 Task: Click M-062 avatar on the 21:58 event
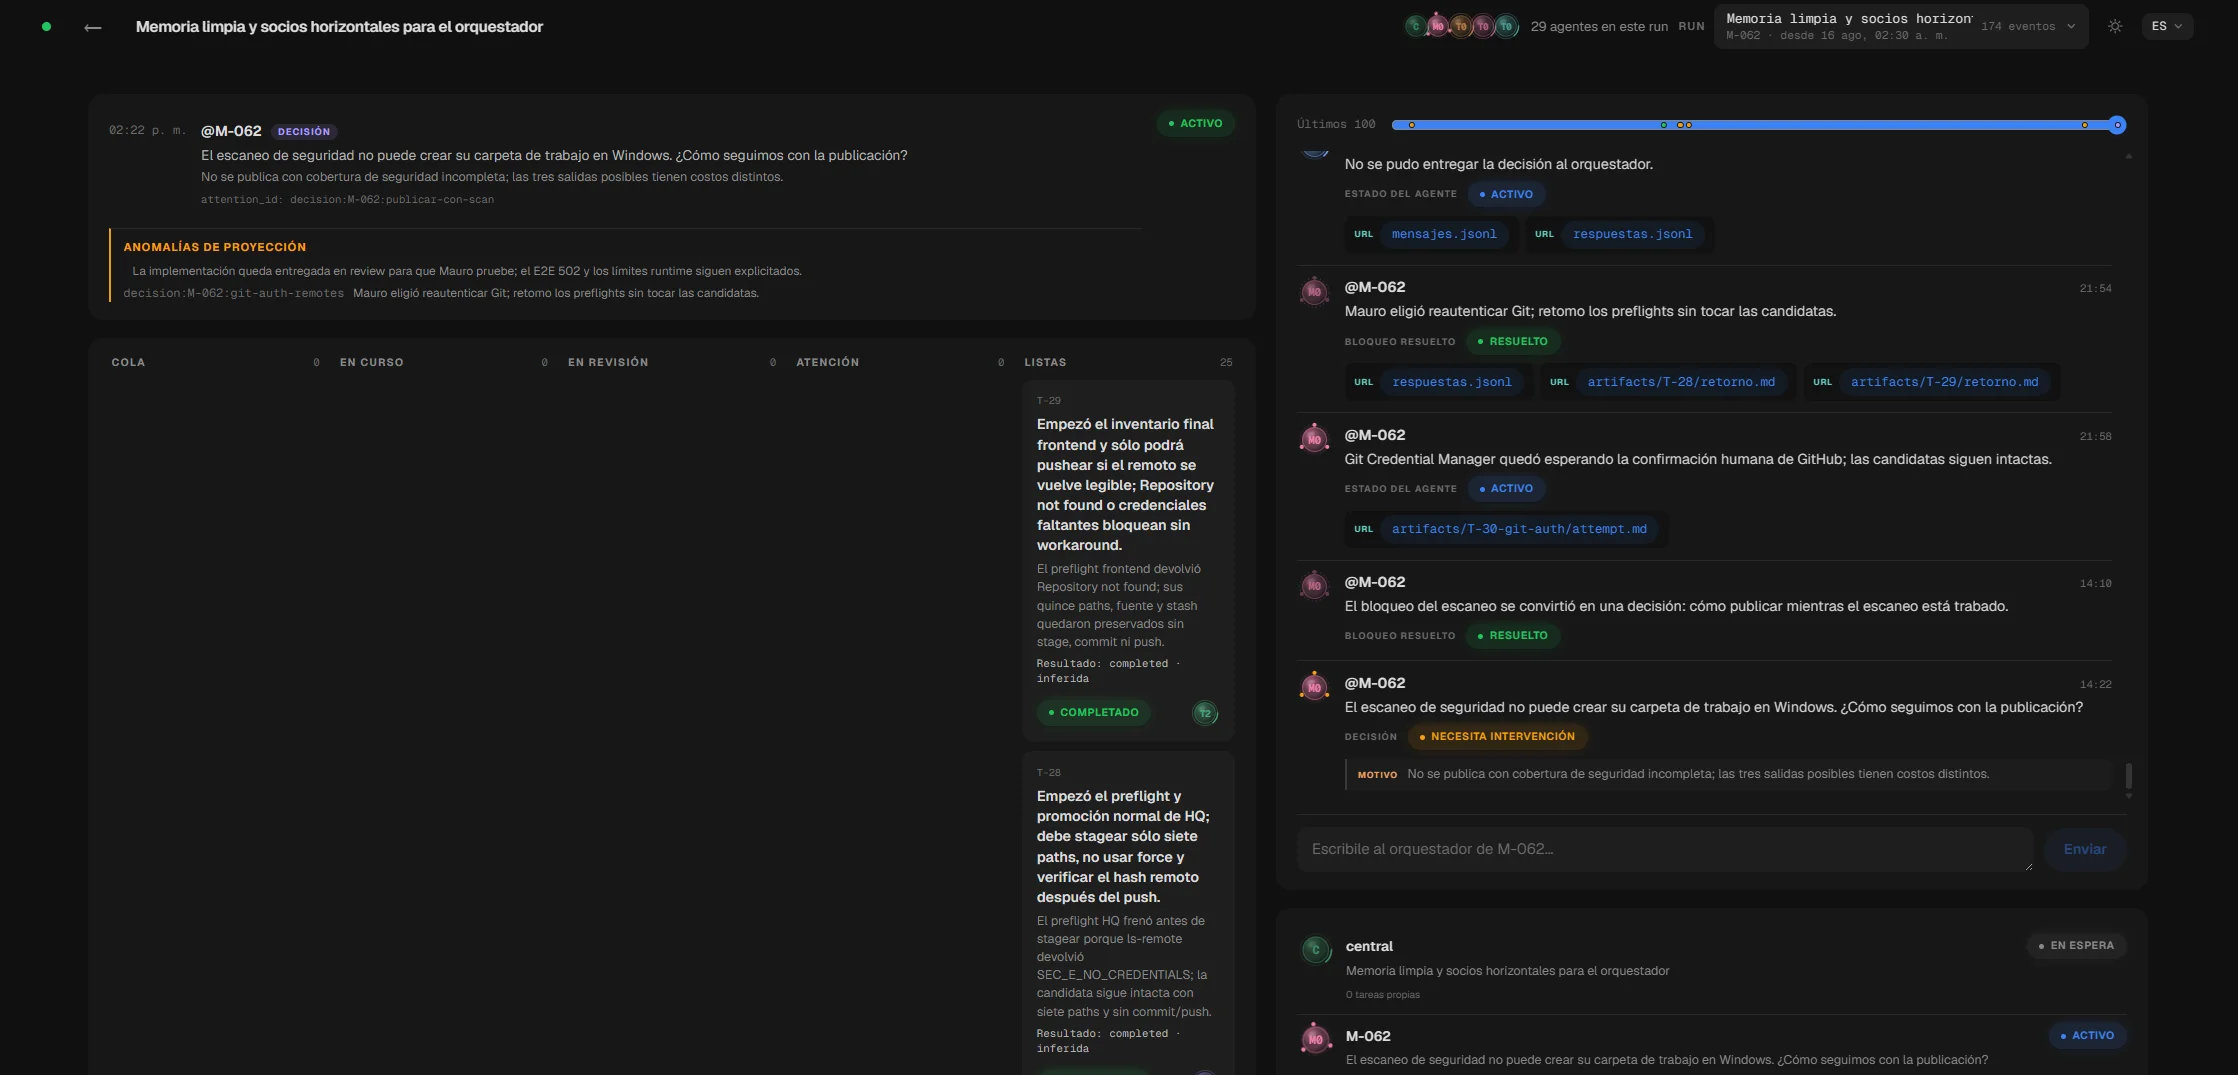coord(1314,438)
